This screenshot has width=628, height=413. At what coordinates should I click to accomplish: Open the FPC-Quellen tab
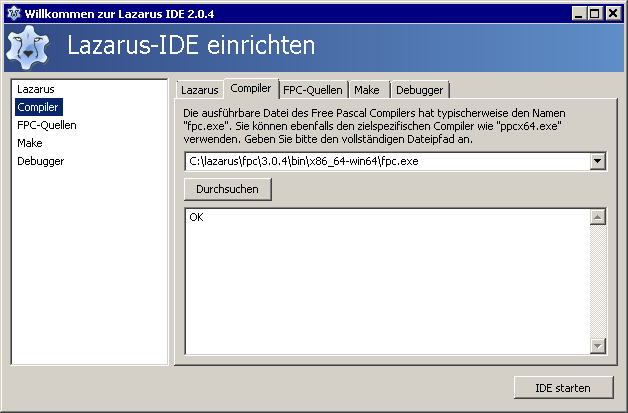[312, 90]
